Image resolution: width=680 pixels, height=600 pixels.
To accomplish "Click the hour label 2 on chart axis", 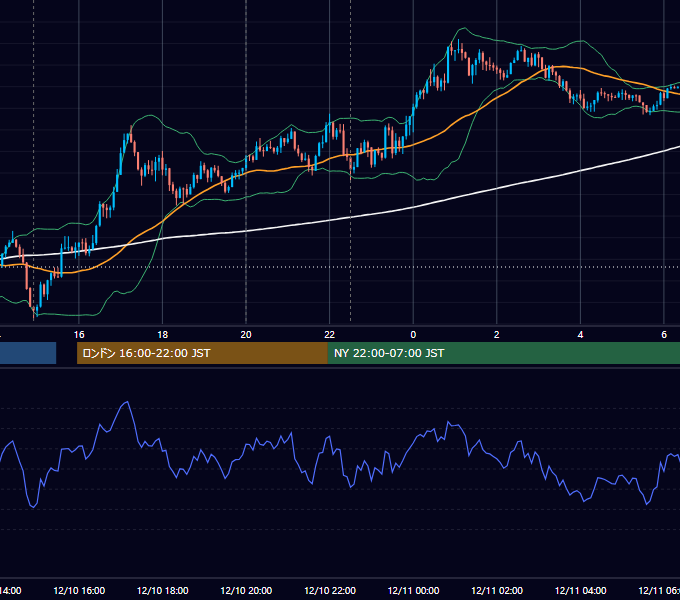I will (x=497, y=335).
